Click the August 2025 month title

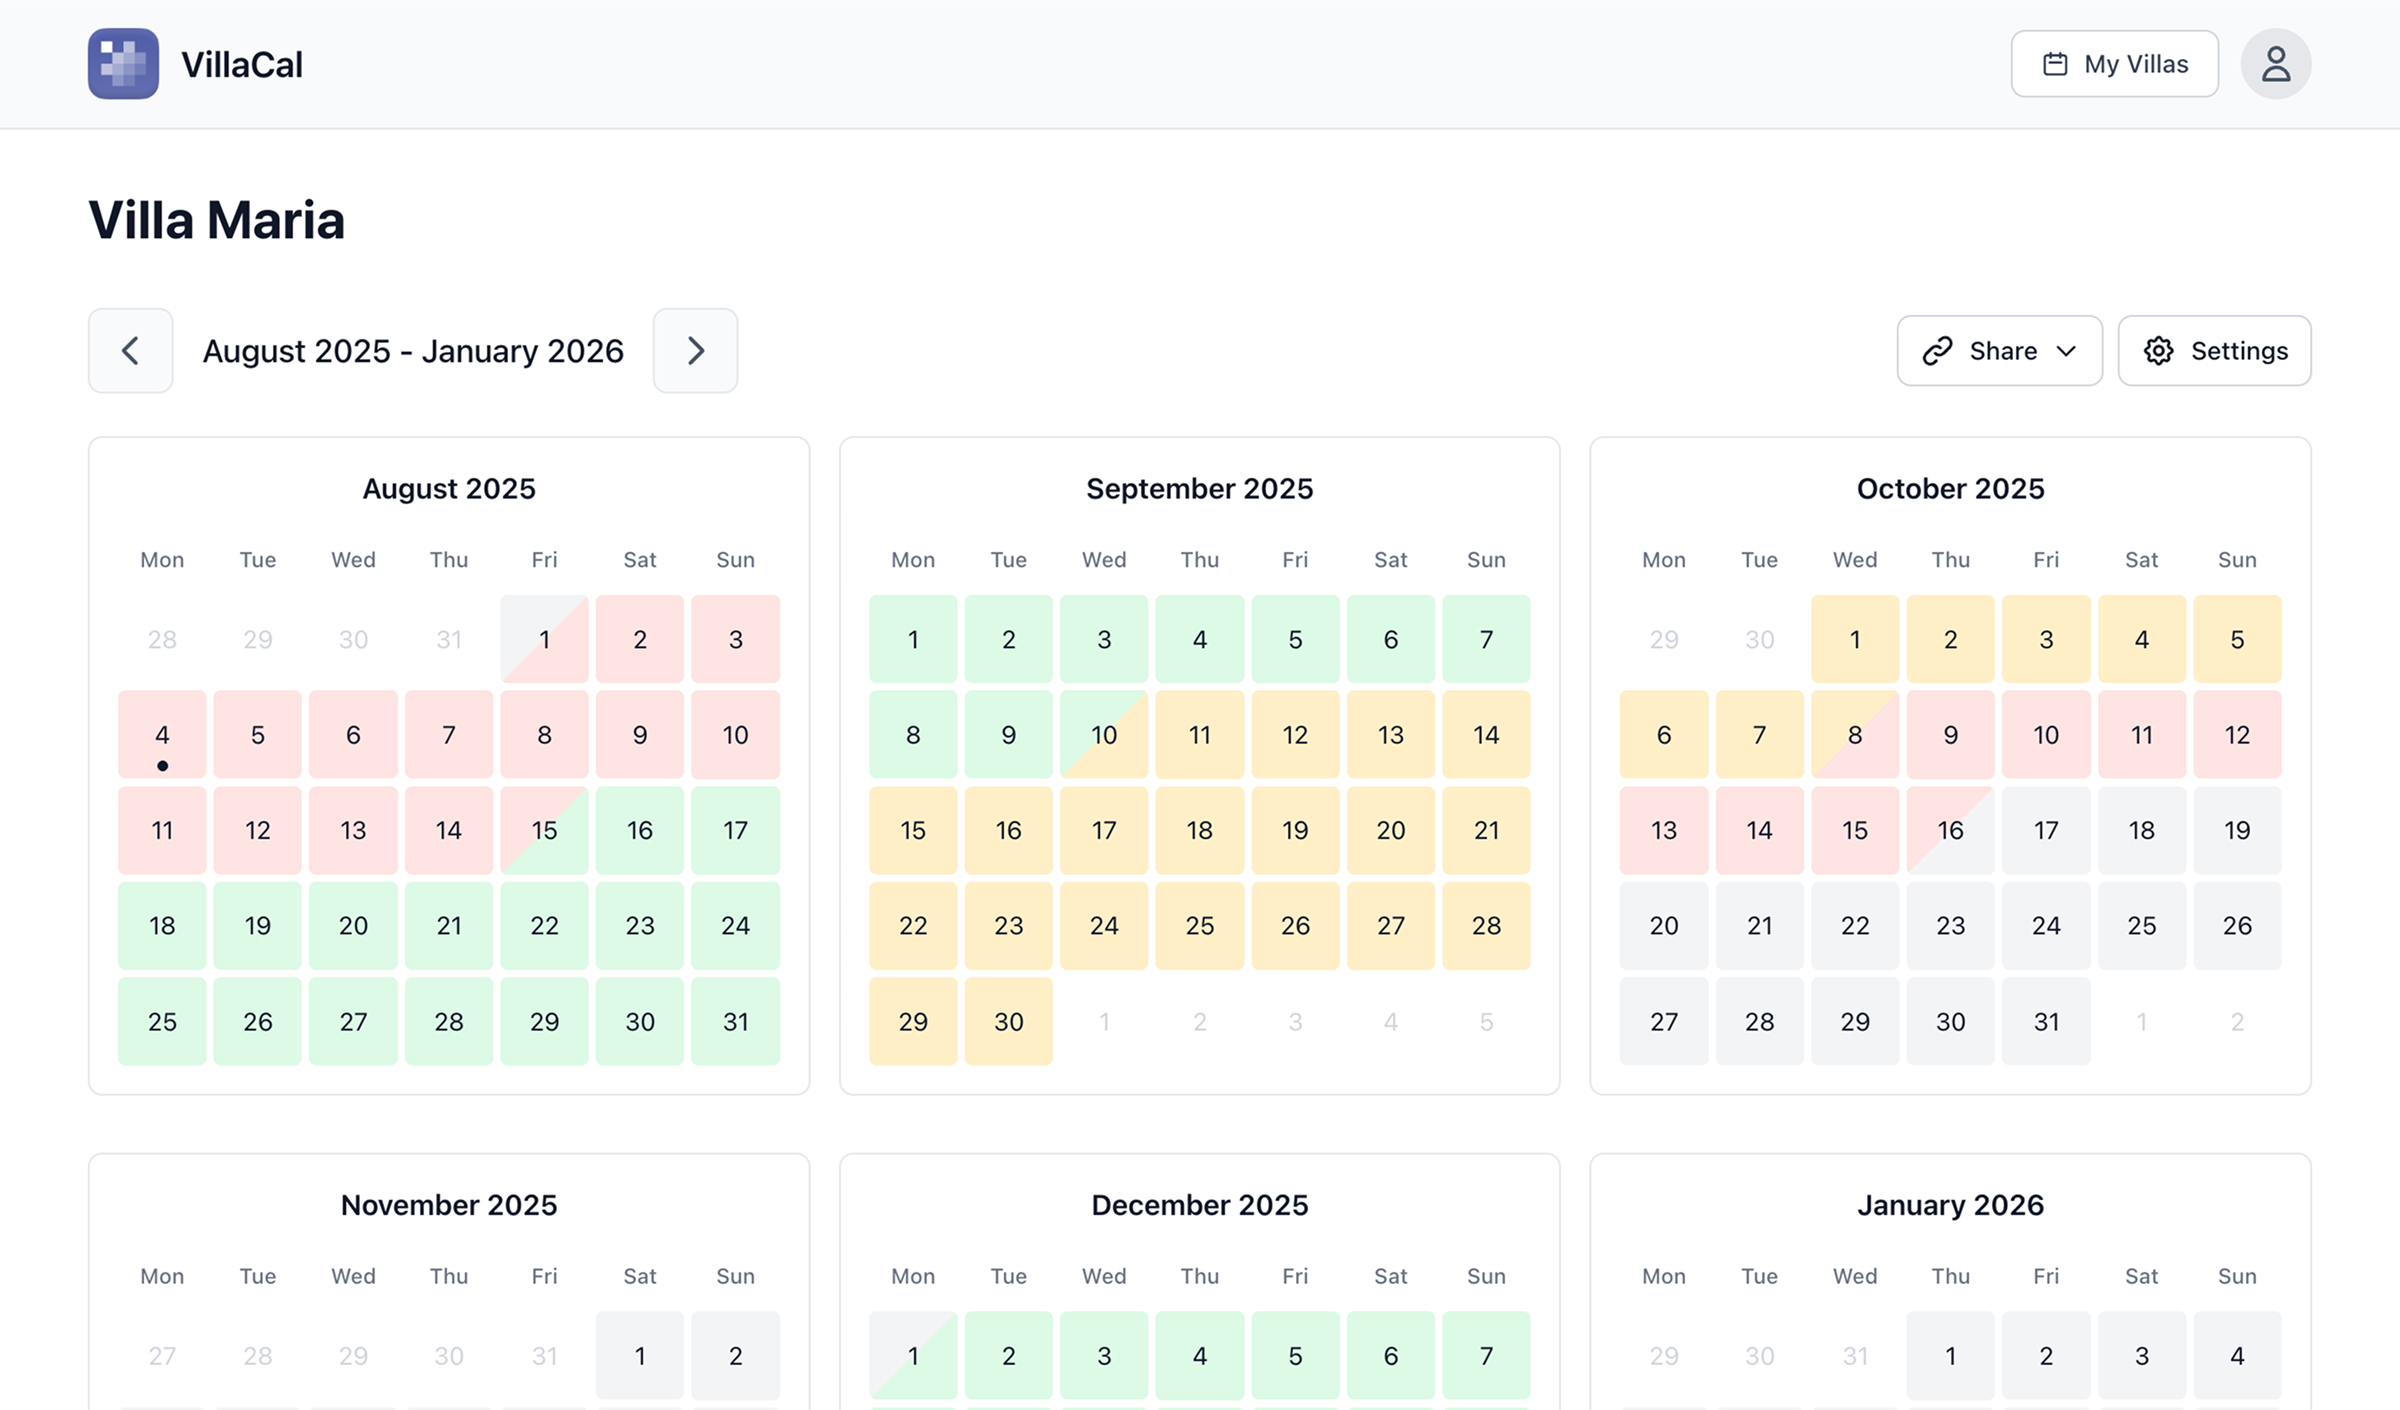coord(449,489)
